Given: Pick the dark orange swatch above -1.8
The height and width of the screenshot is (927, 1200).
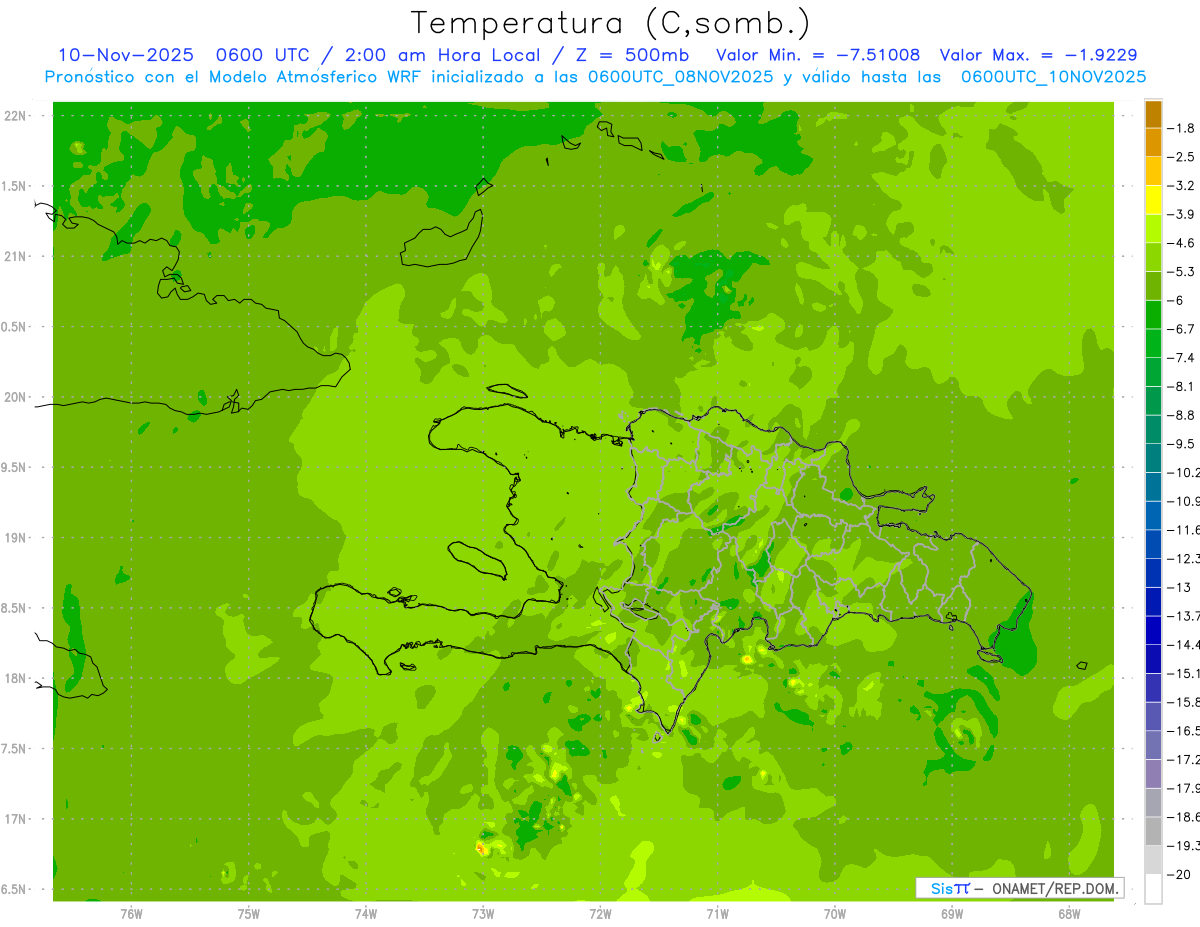Looking at the screenshot, I should tap(1153, 114).
